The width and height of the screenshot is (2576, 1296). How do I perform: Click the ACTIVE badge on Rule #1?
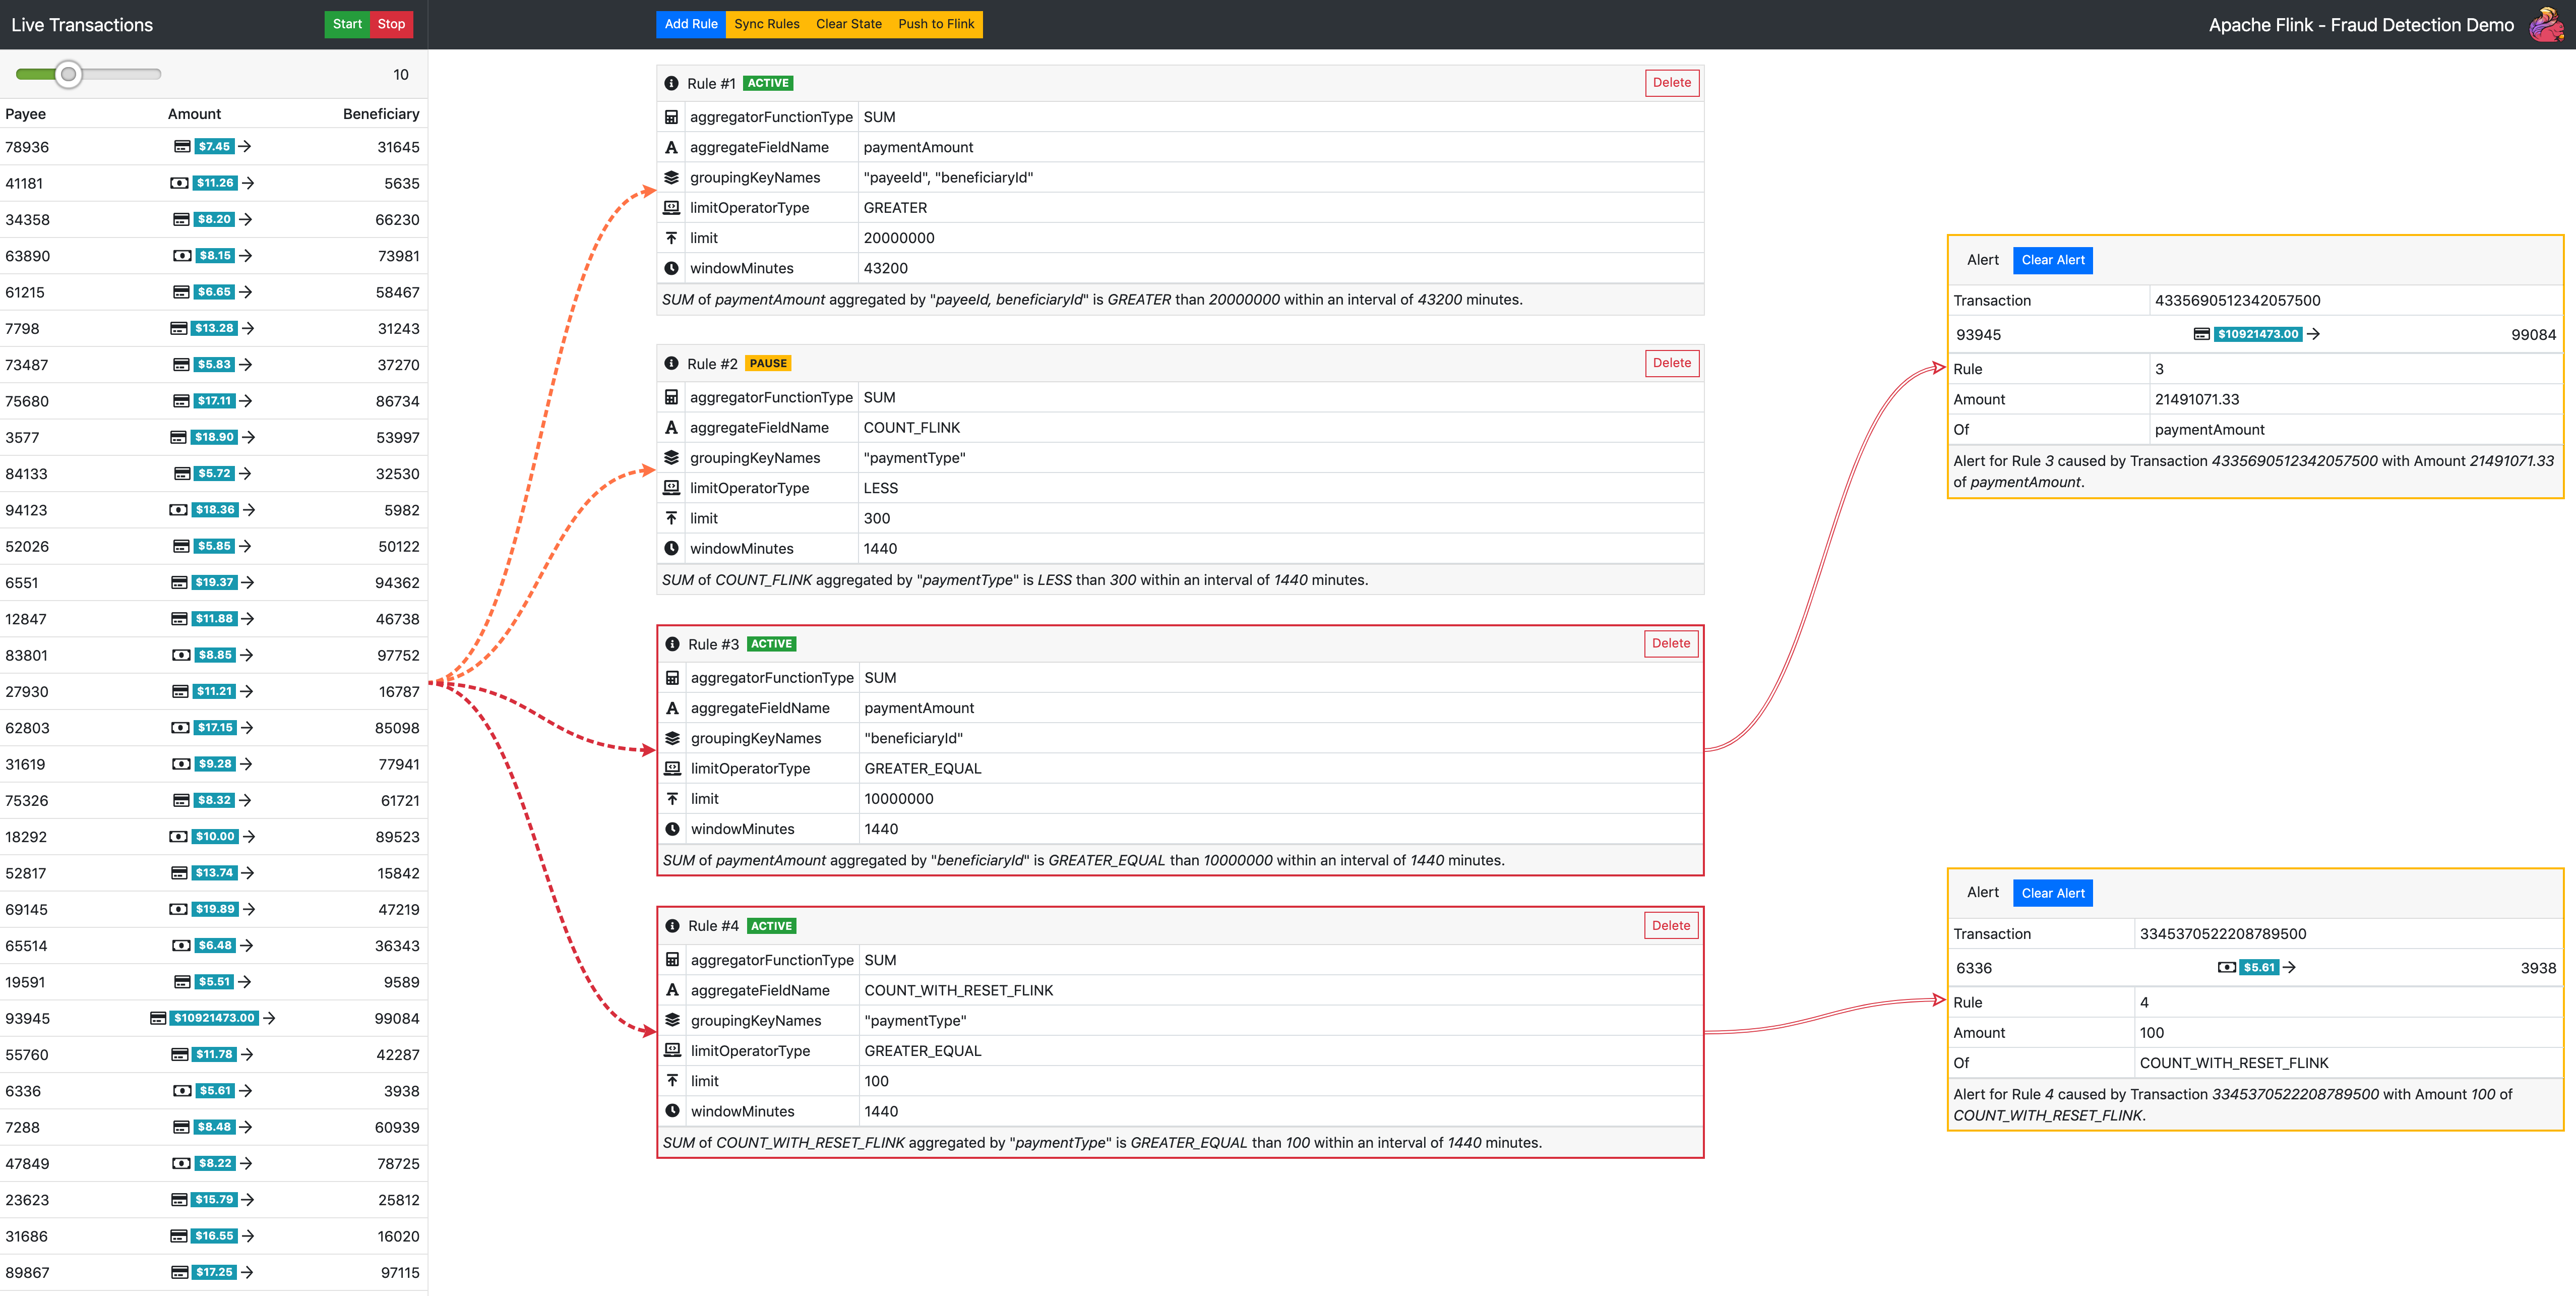[768, 83]
